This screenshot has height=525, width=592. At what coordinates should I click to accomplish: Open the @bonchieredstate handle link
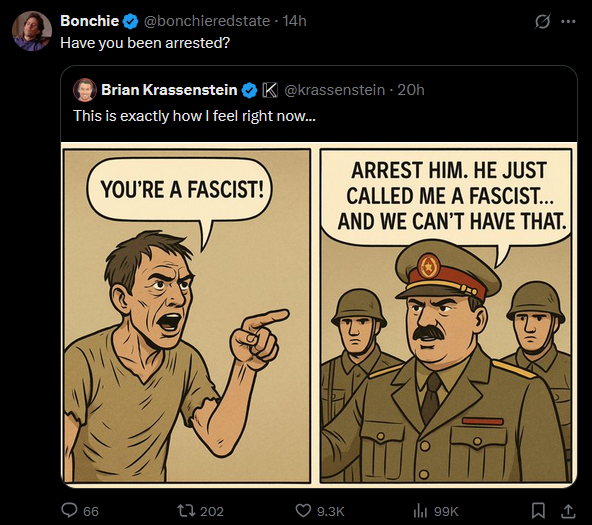[207, 21]
